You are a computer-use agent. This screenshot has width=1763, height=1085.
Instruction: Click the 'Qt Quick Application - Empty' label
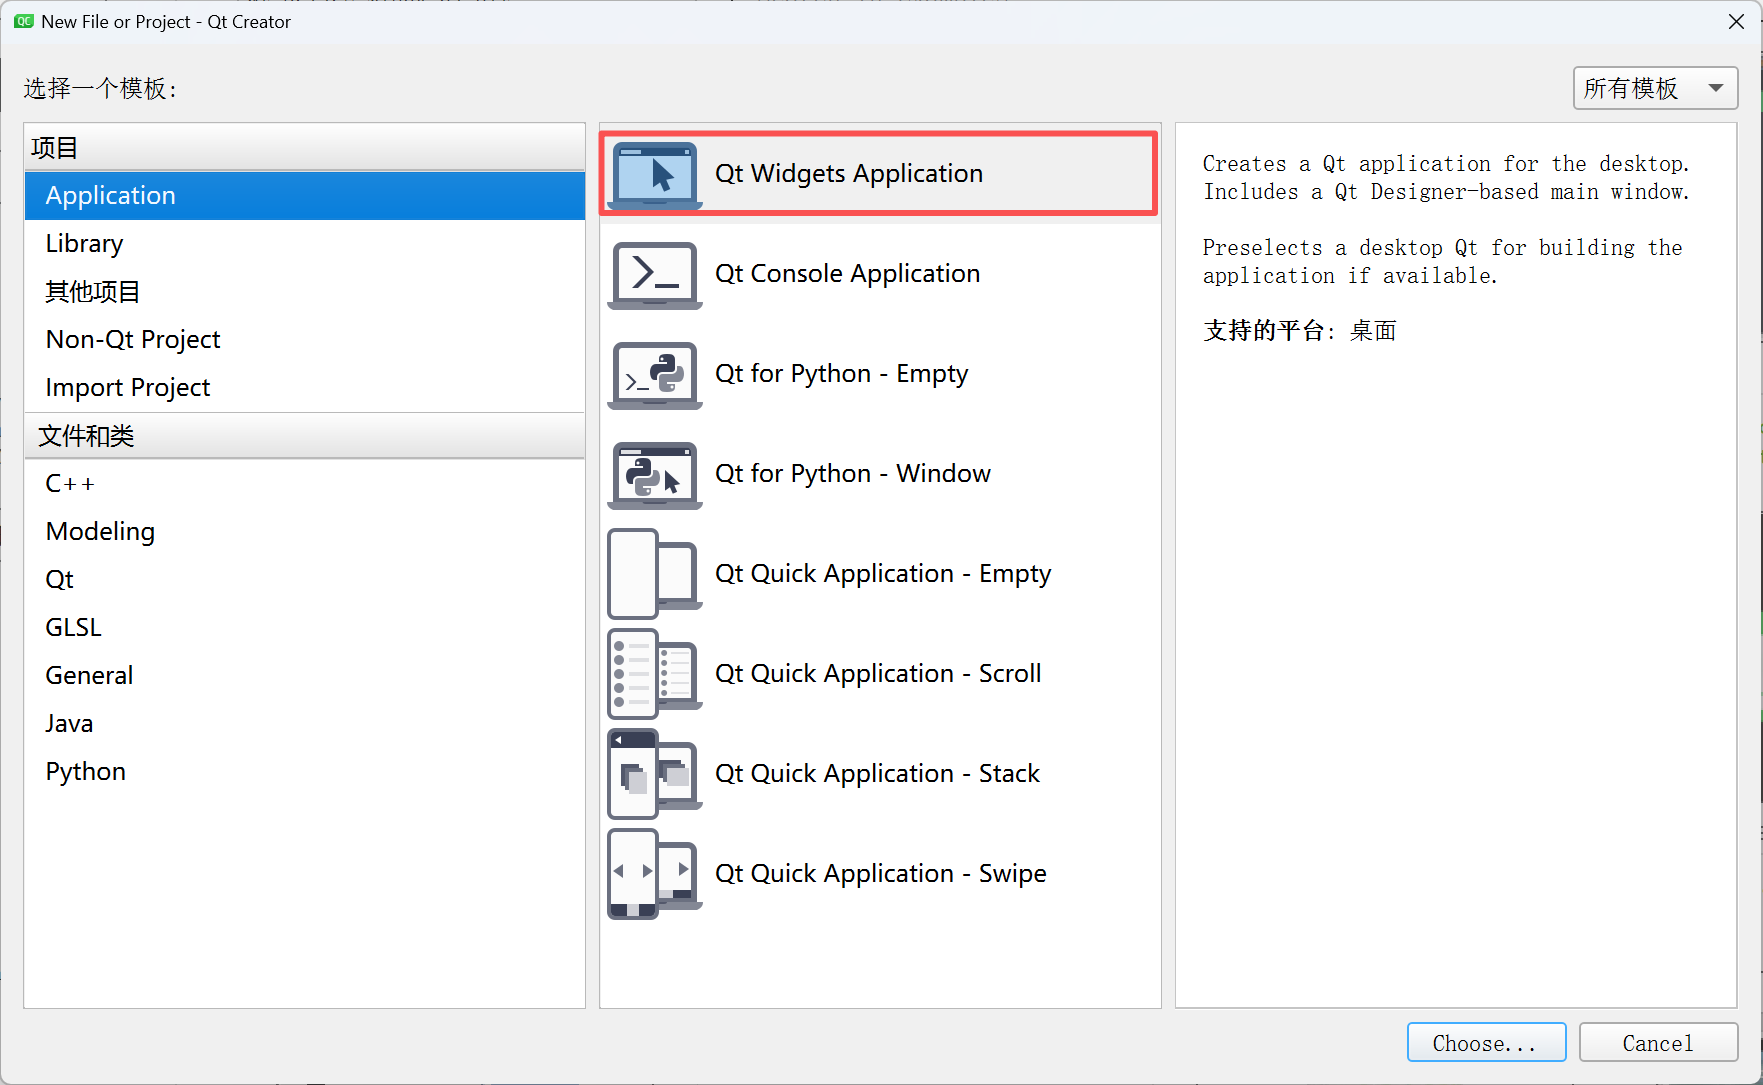tap(883, 574)
